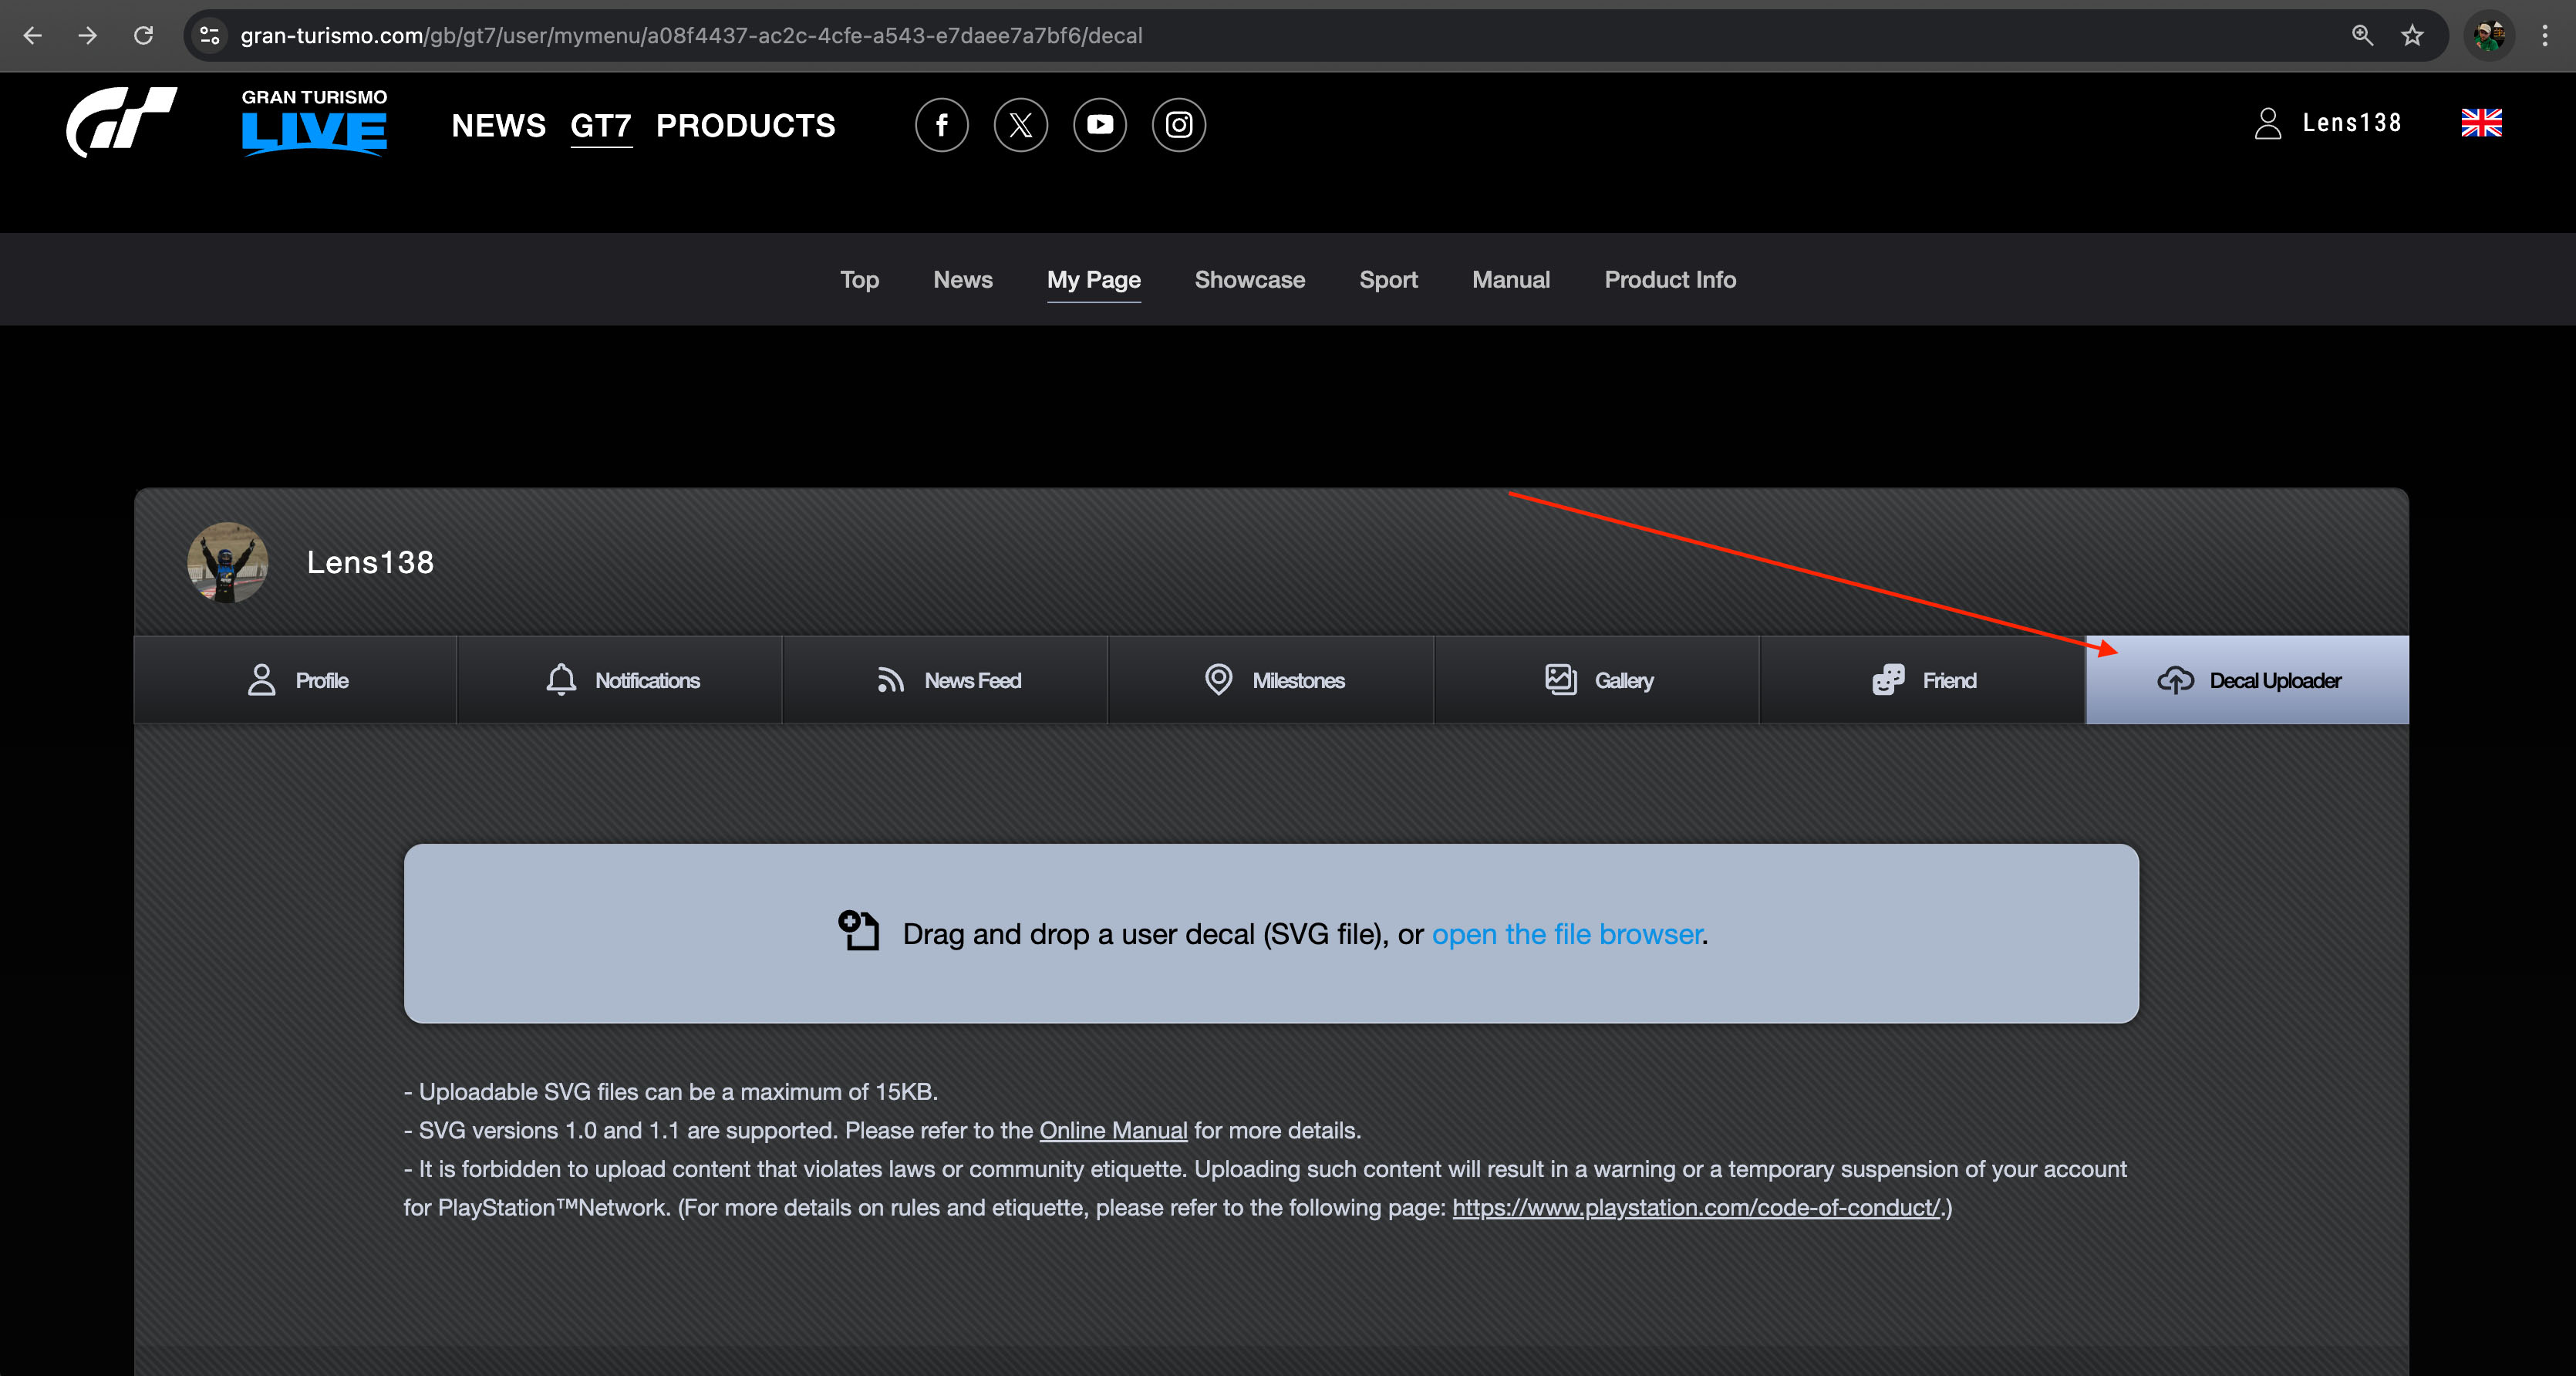Click the Lens138 profile avatar picture
2576x1376 pixels.
click(227, 562)
